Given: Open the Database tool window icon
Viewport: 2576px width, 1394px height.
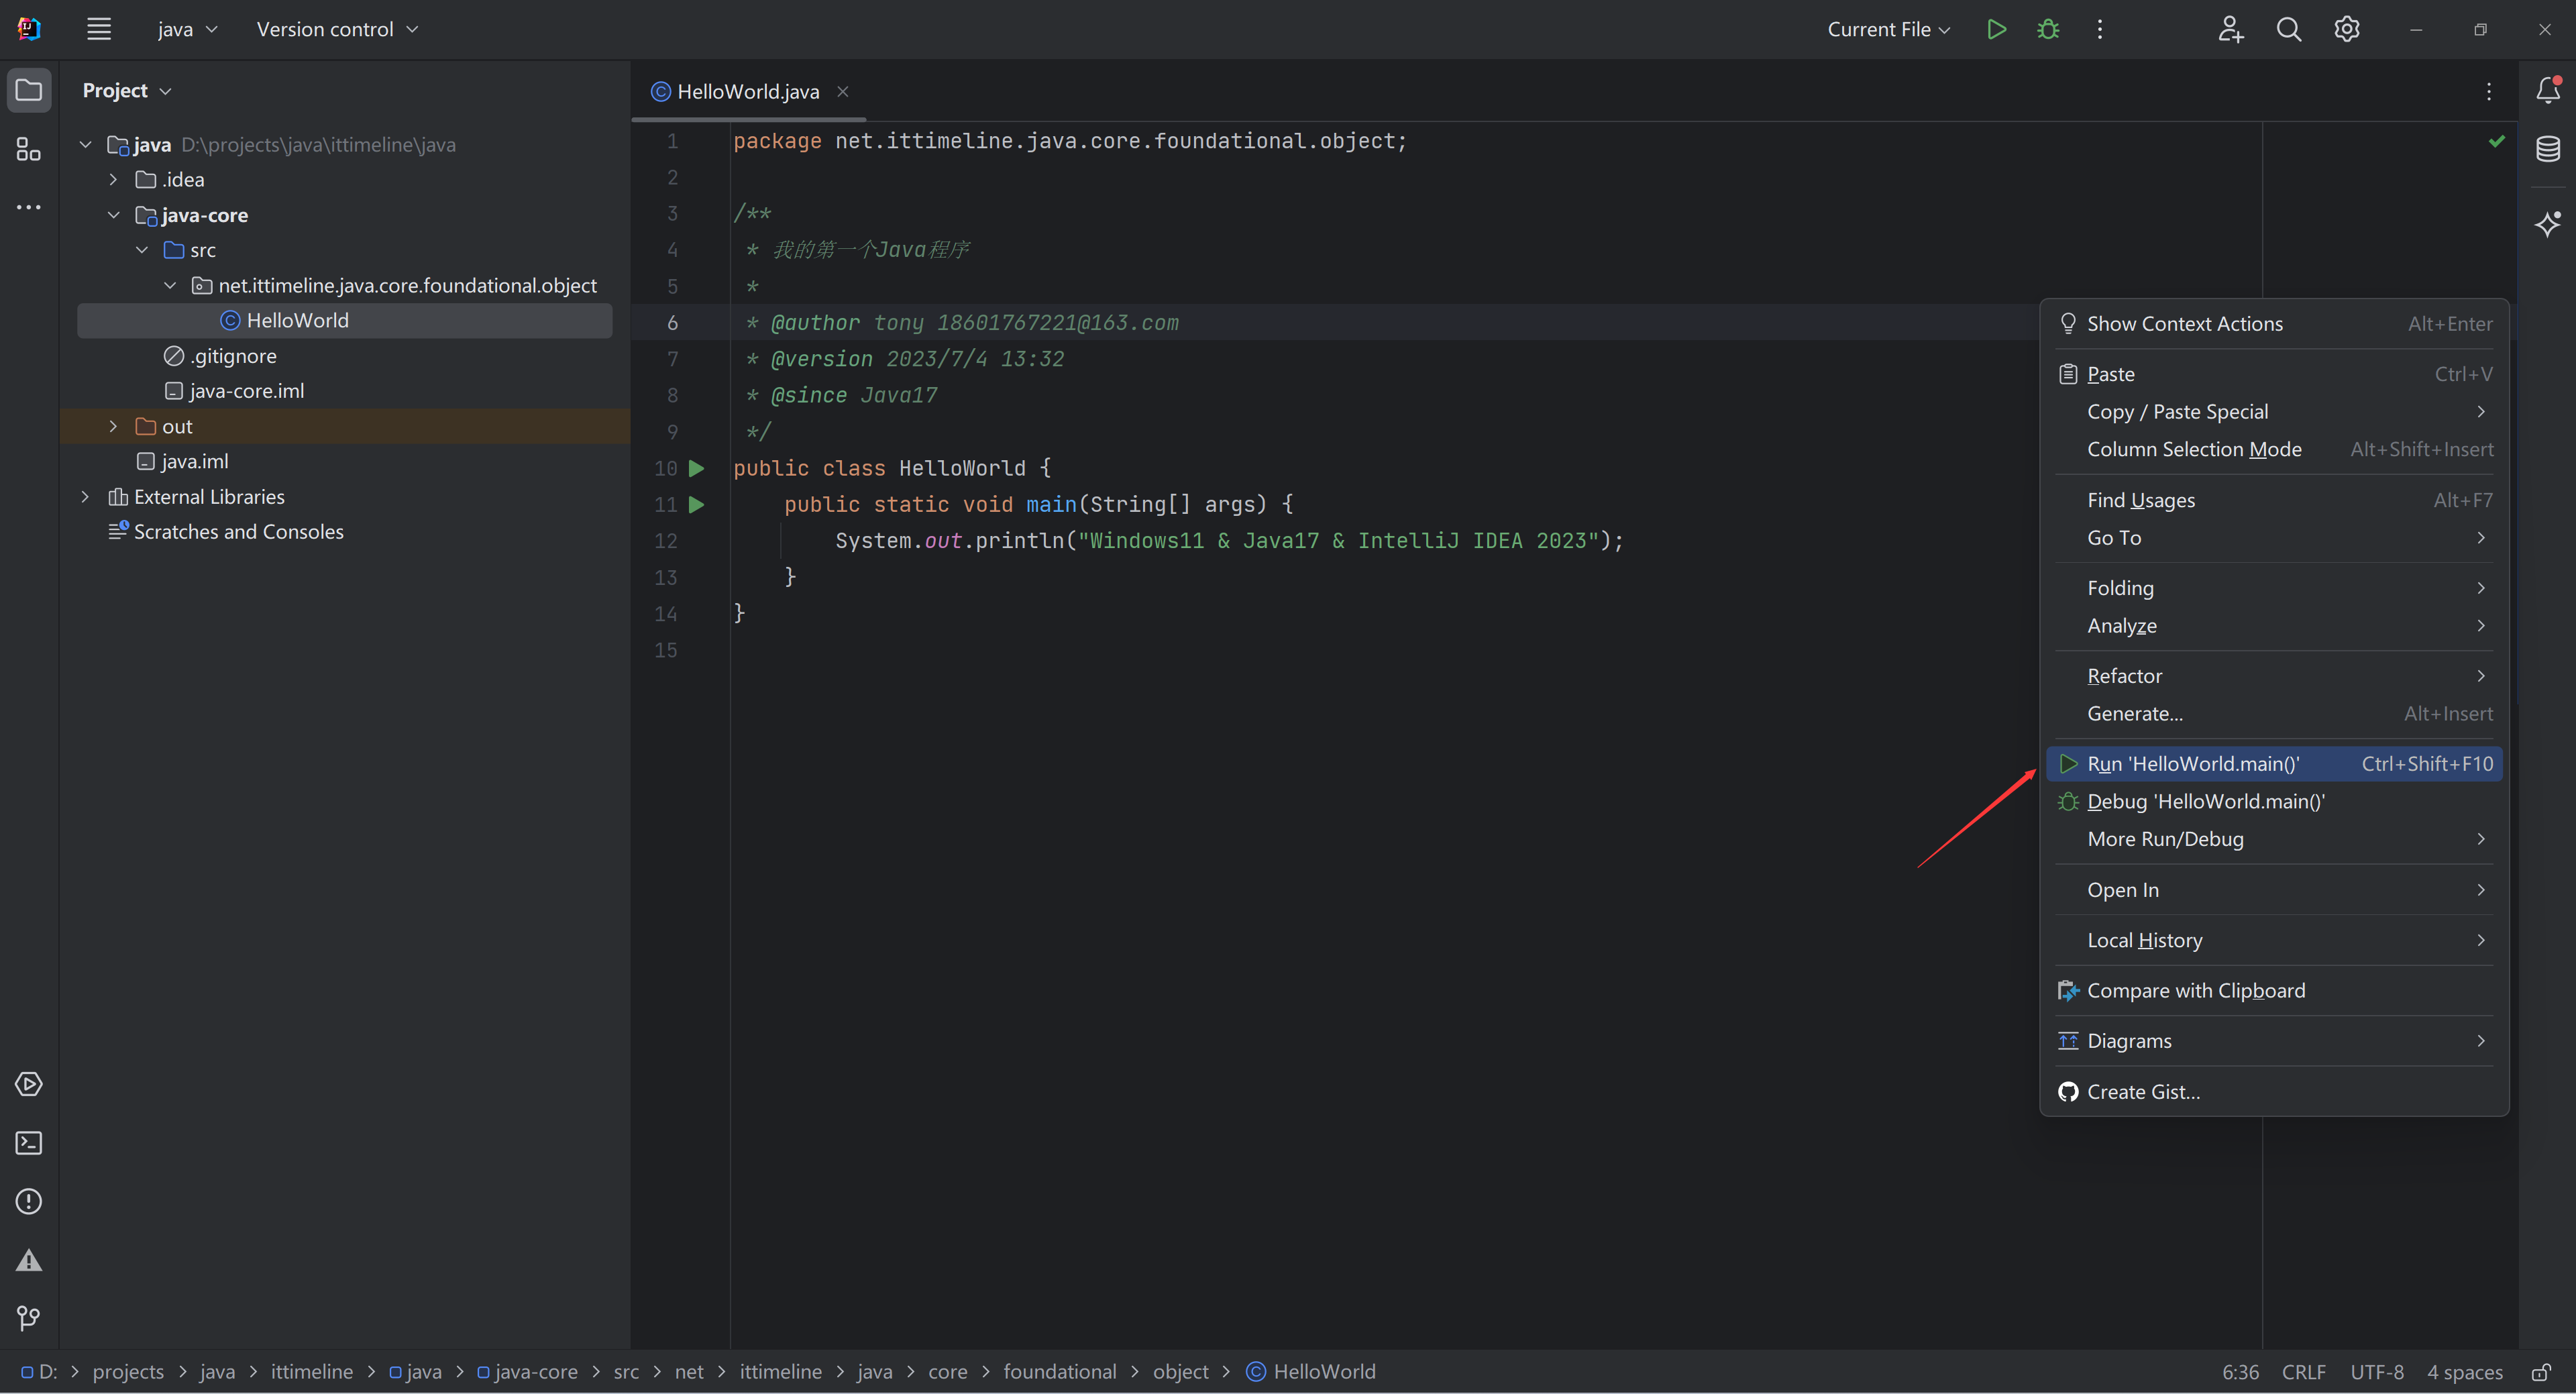Looking at the screenshot, I should pyautogui.click(x=2548, y=149).
